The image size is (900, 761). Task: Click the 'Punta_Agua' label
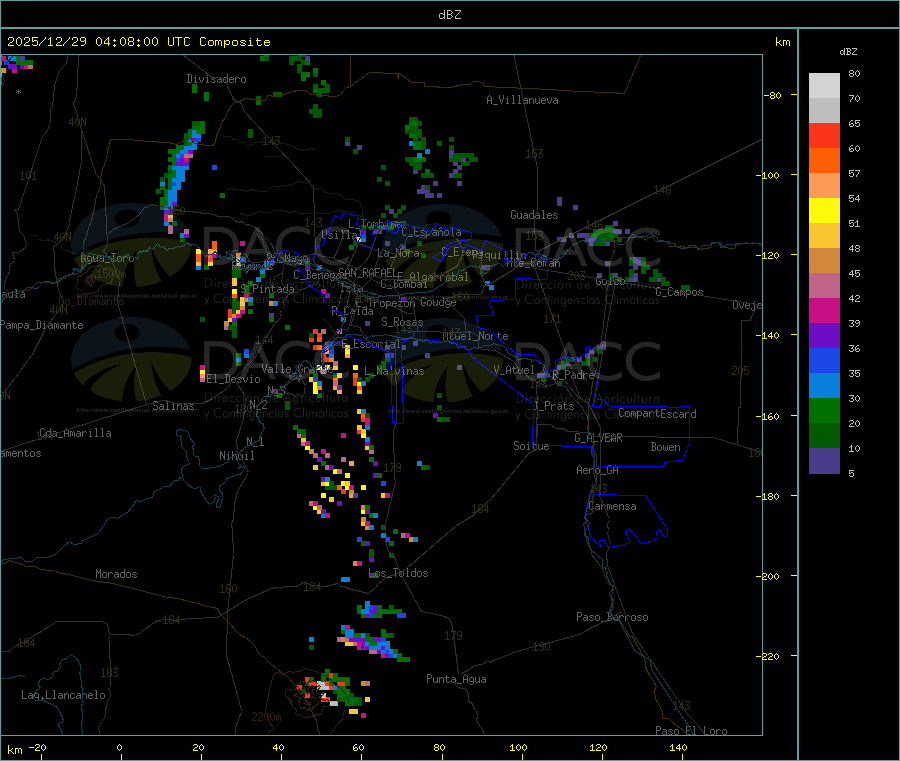pos(456,679)
